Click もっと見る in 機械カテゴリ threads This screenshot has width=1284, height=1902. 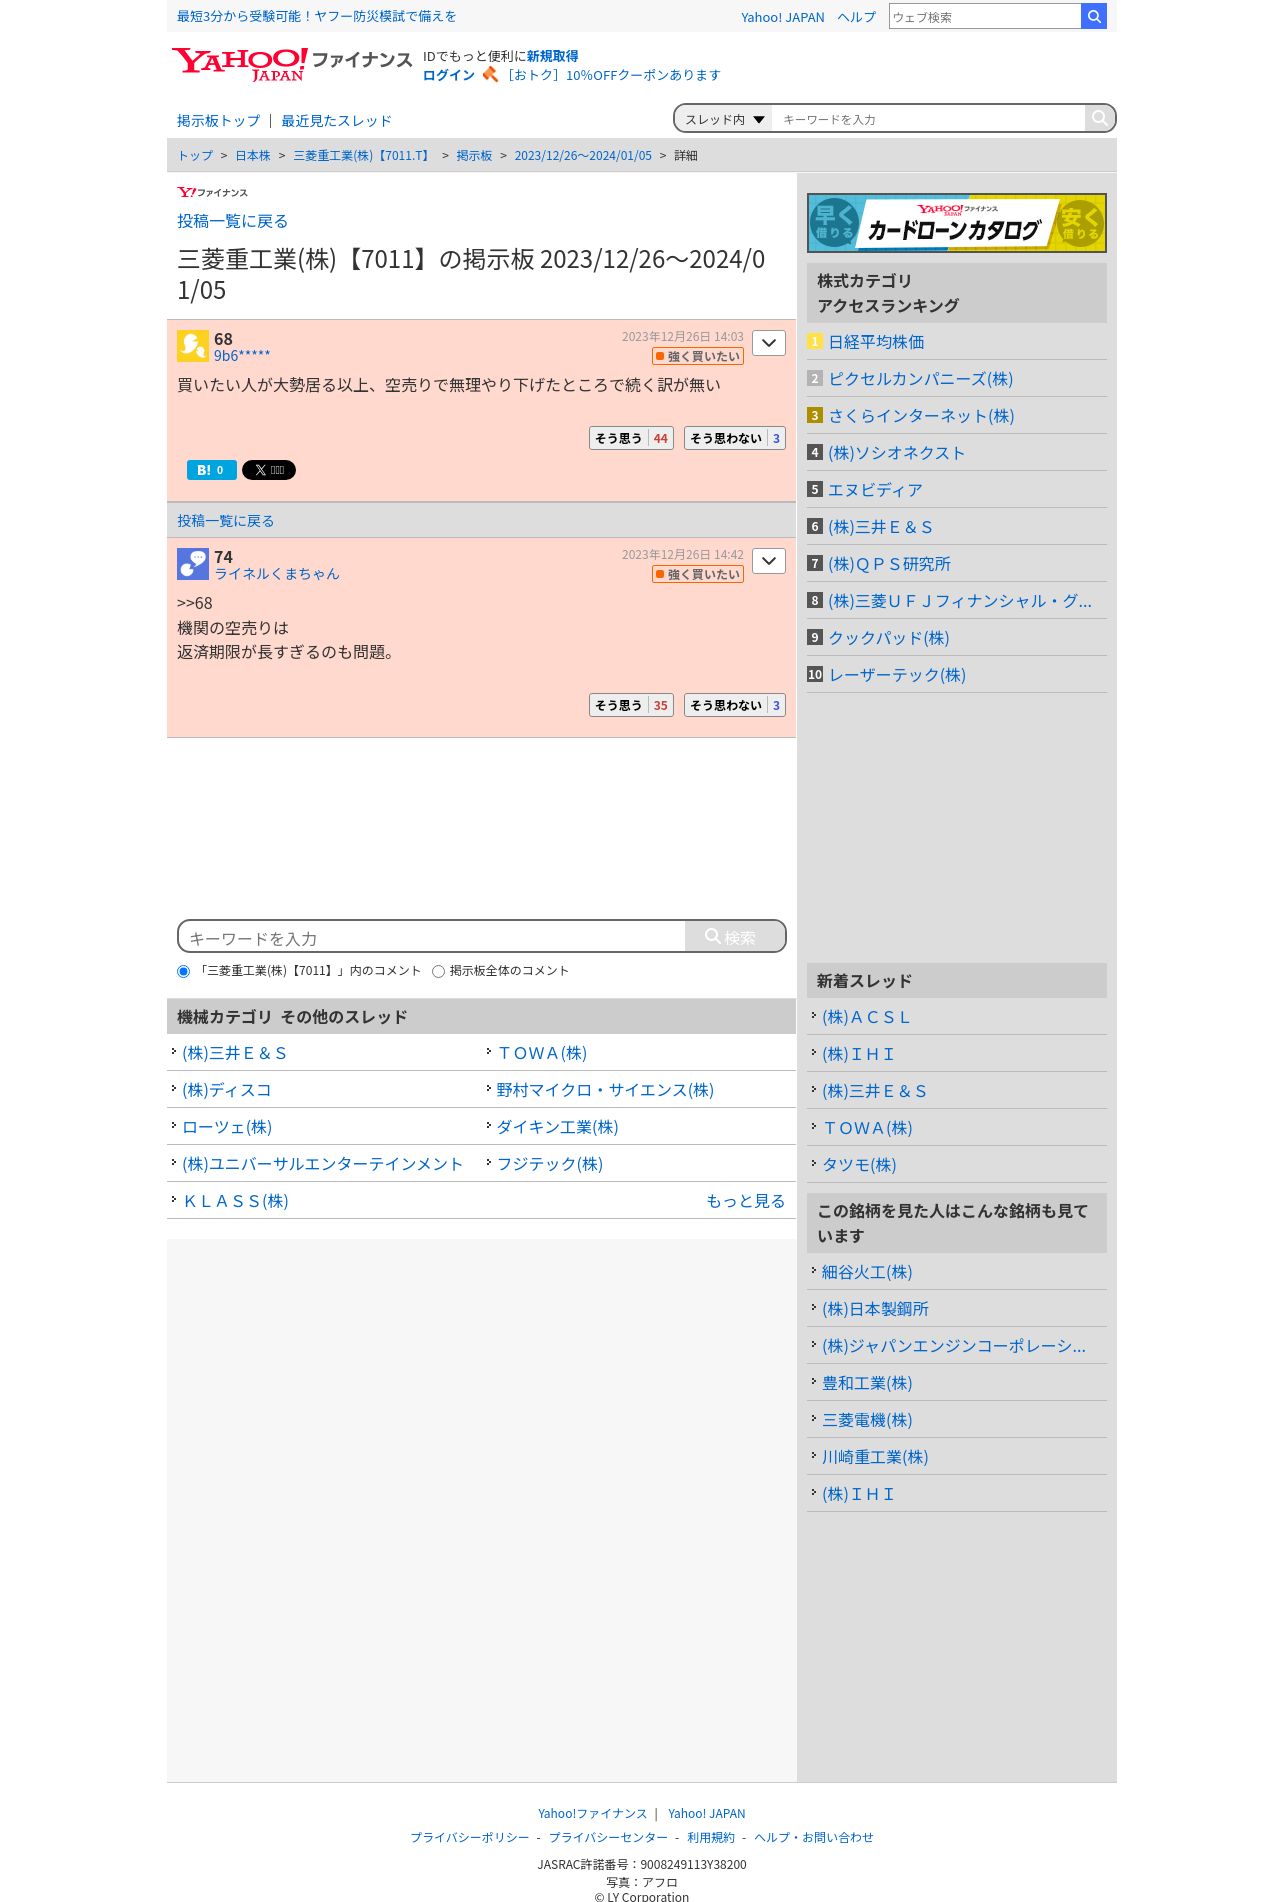[746, 1201]
